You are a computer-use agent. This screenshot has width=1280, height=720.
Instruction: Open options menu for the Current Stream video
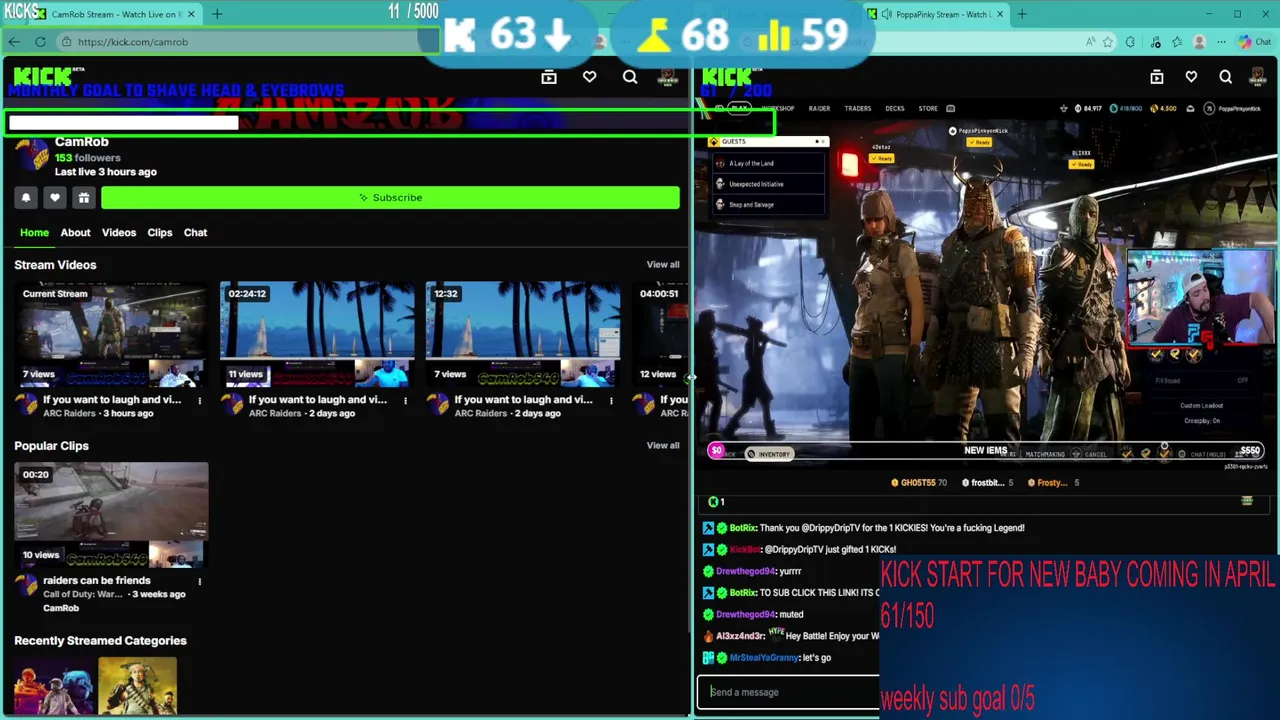point(199,400)
